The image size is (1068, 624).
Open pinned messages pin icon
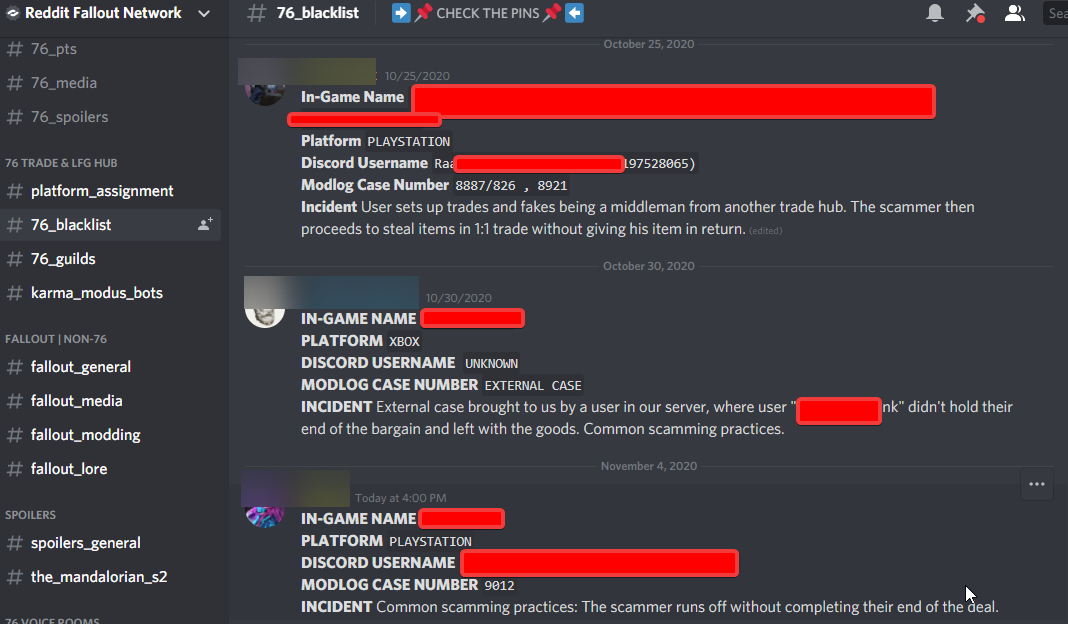tap(975, 13)
